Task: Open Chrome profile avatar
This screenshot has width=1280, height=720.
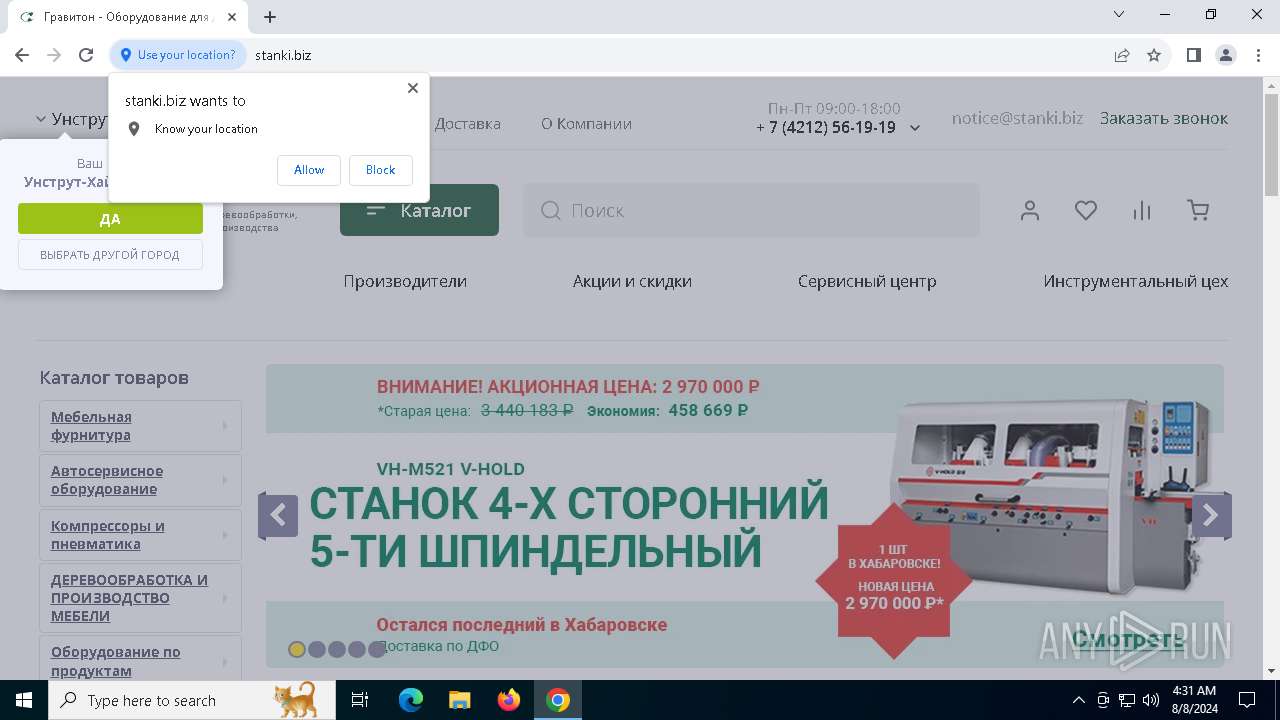Action: [x=1226, y=55]
